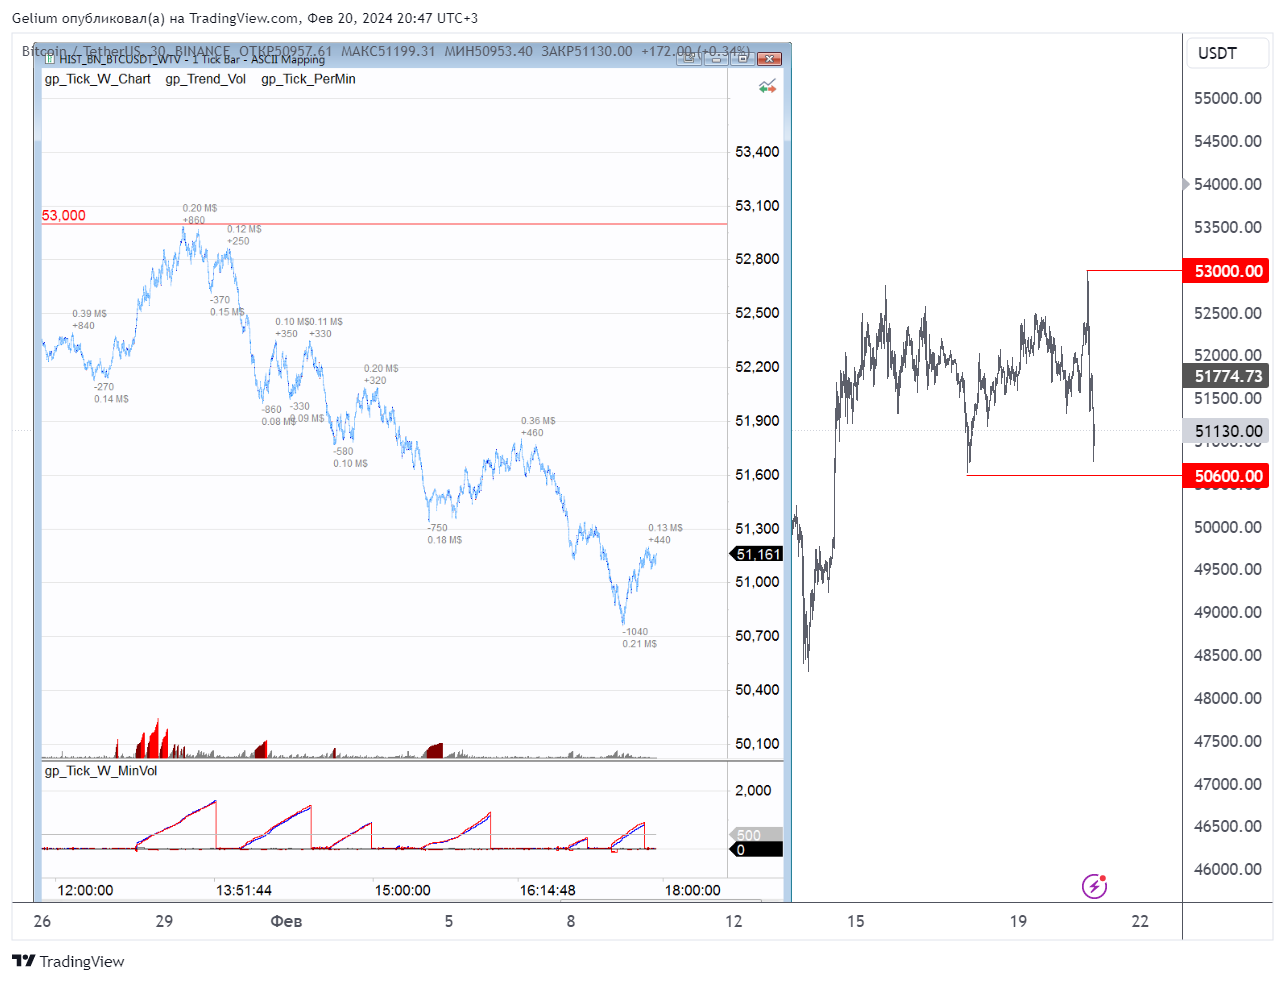Minimize the inner tick chart window
The image size is (1285, 982).
pos(716,59)
